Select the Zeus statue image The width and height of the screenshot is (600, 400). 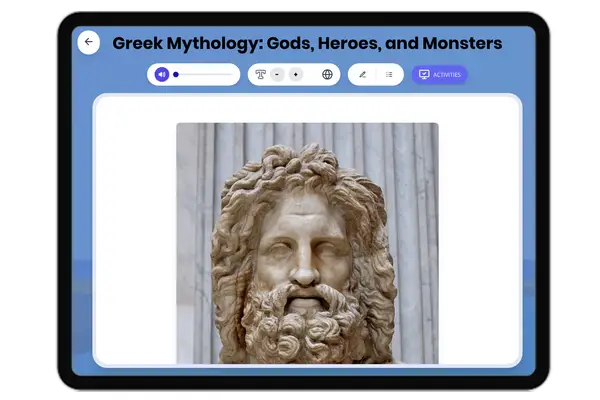[x=307, y=243]
